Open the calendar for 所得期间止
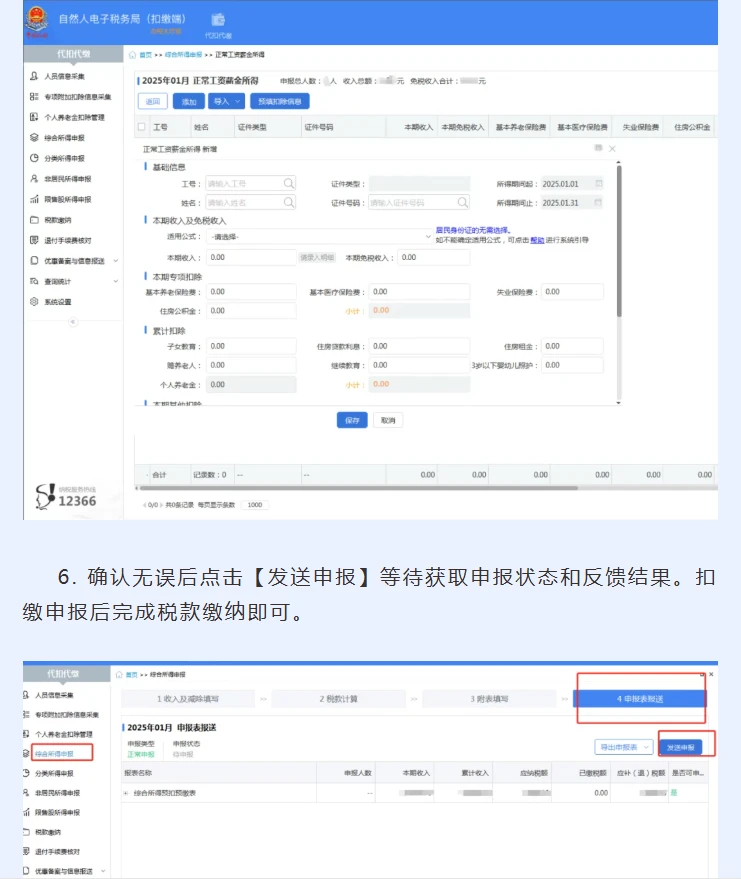Screen dimensions: 741x879 [599, 202]
